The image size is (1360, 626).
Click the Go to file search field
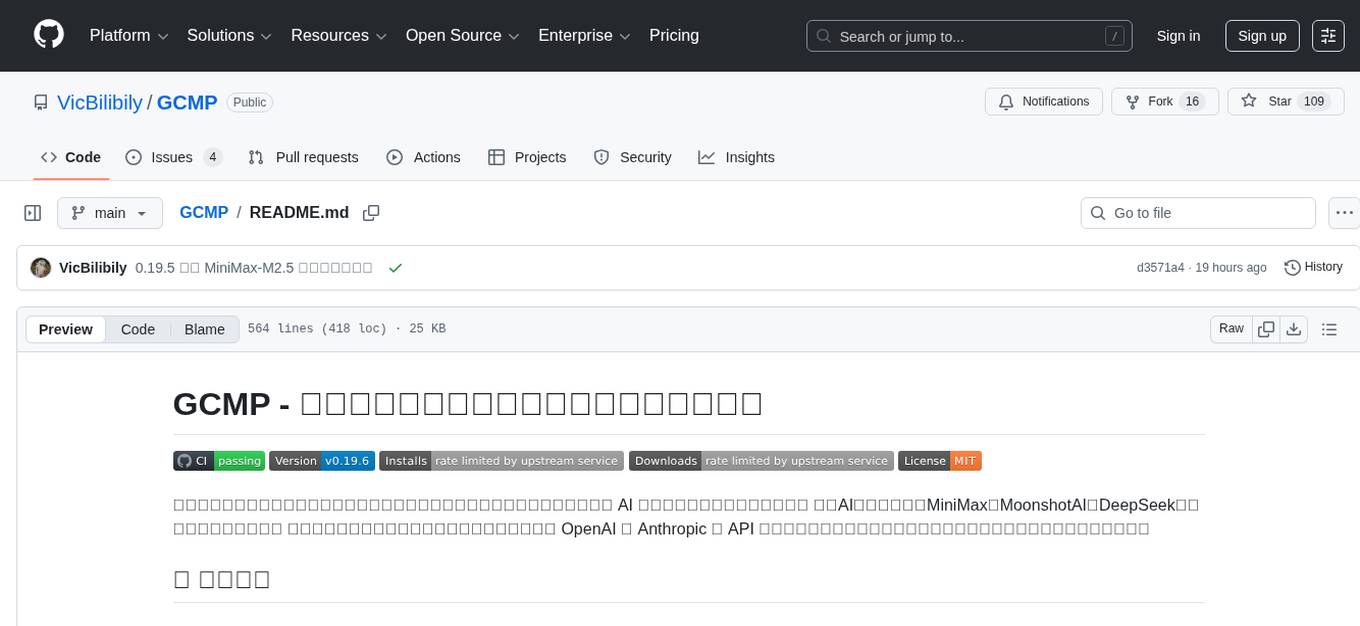click(x=1197, y=213)
